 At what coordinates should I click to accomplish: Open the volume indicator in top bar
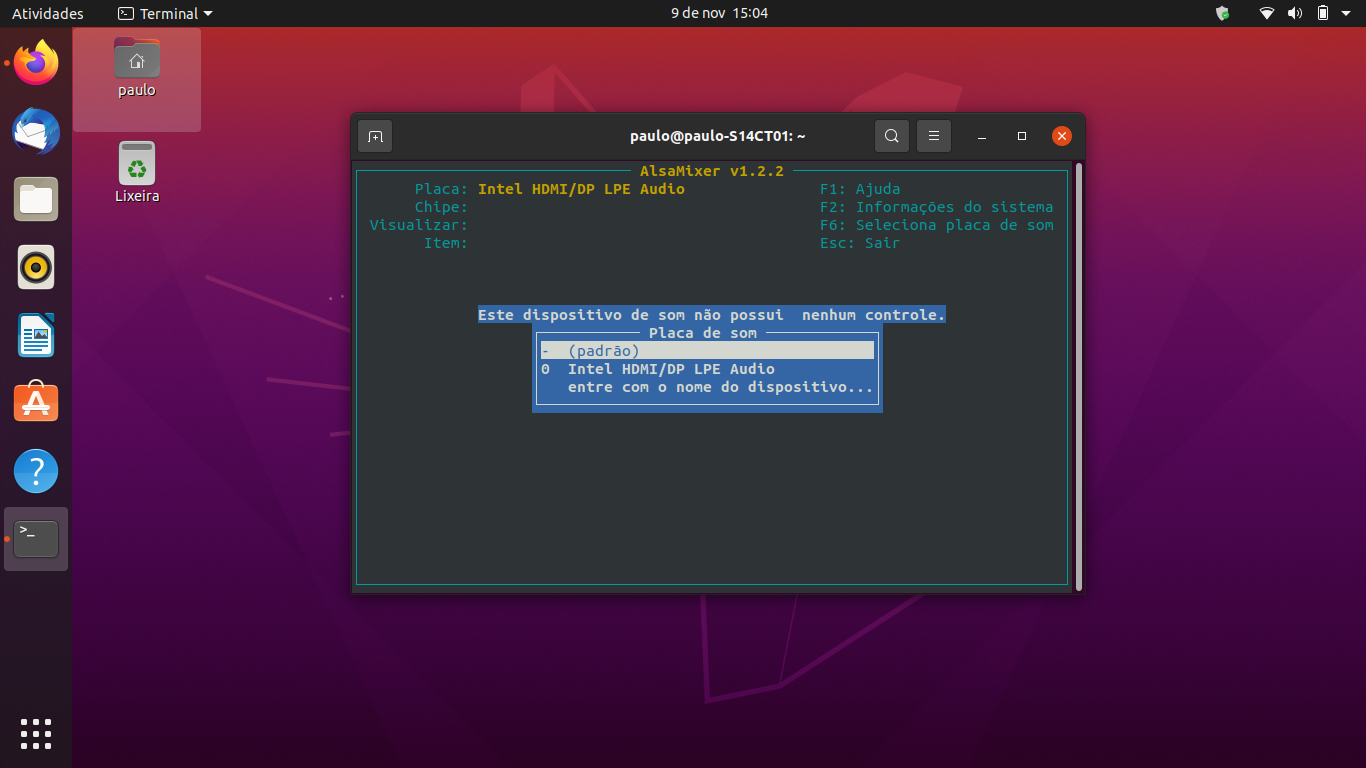[1295, 13]
